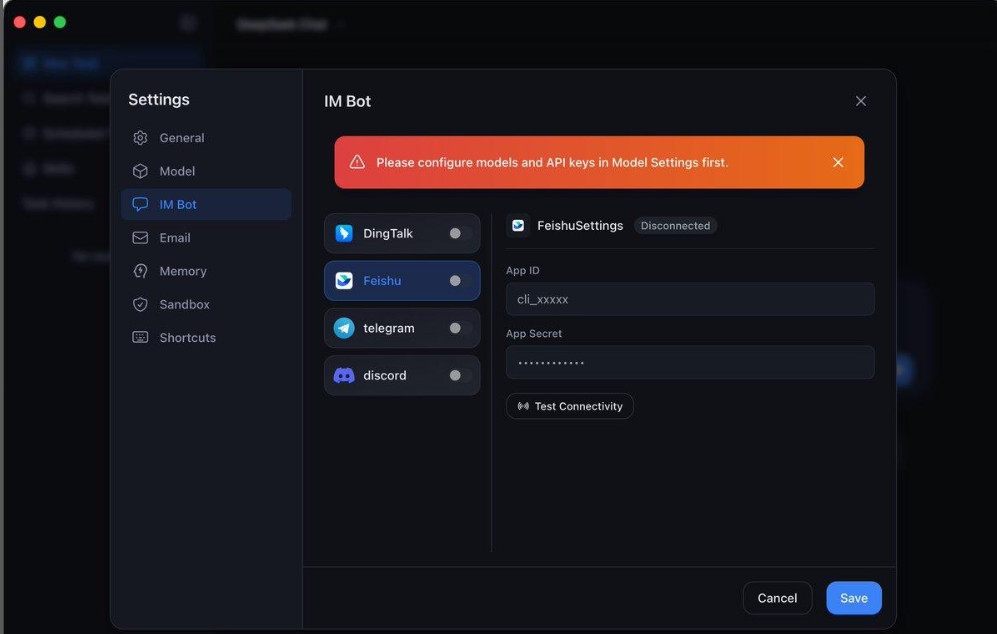This screenshot has width=997, height=634.
Task: Enable the telegram bot toggle
Action: (x=460, y=328)
